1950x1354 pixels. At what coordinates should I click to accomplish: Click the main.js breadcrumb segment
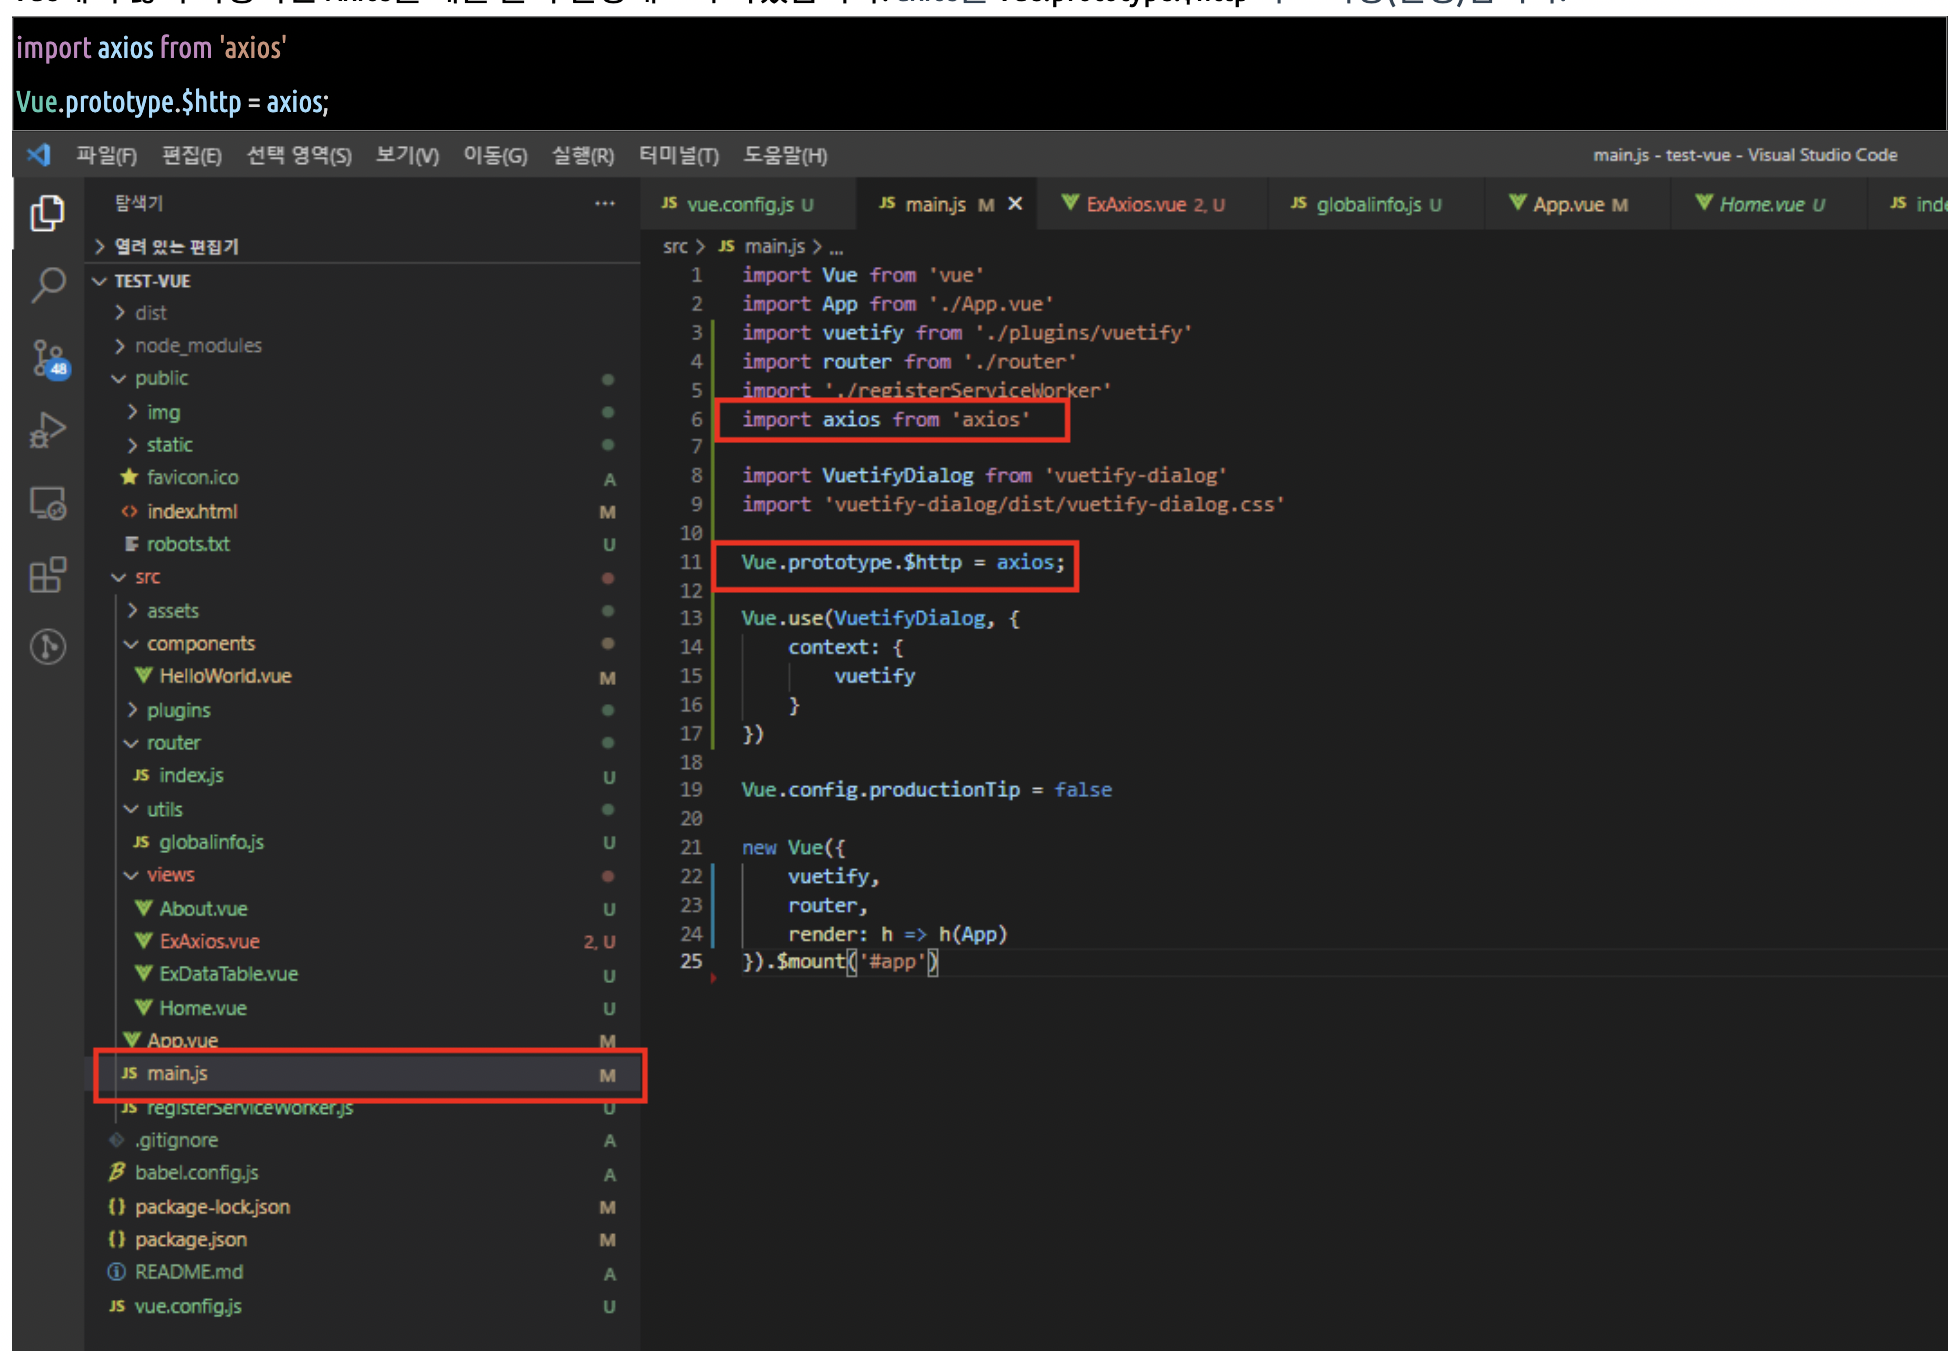point(762,246)
